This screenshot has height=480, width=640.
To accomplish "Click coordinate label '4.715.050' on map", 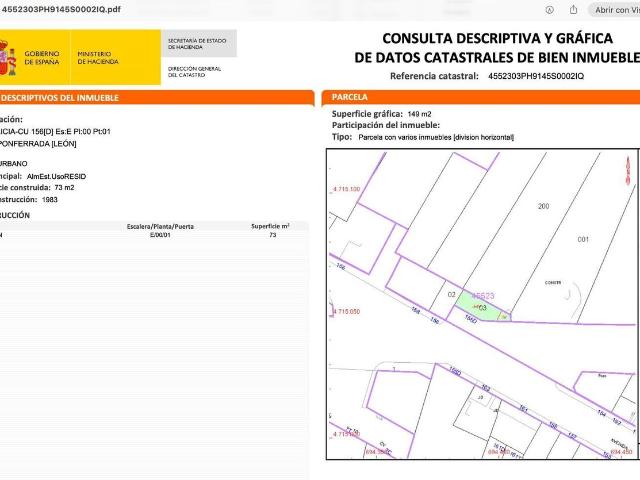I will [346, 312].
